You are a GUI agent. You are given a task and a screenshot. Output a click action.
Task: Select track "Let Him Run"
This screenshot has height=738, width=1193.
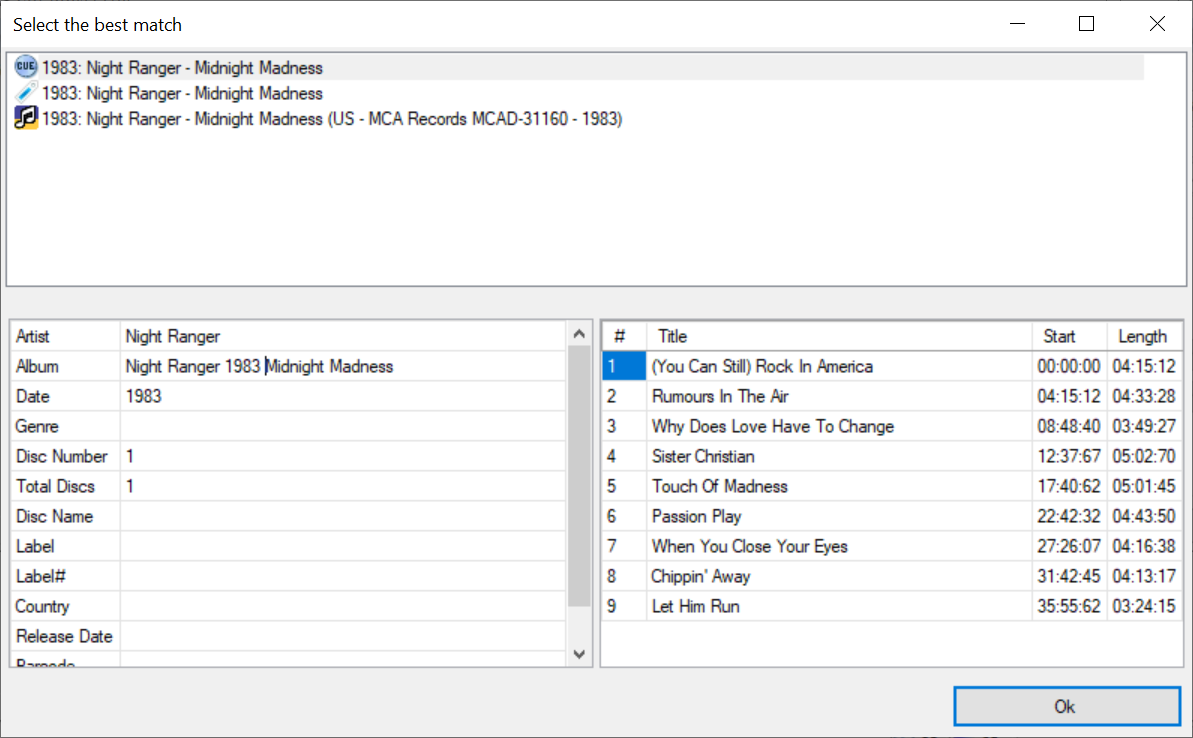tap(695, 606)
